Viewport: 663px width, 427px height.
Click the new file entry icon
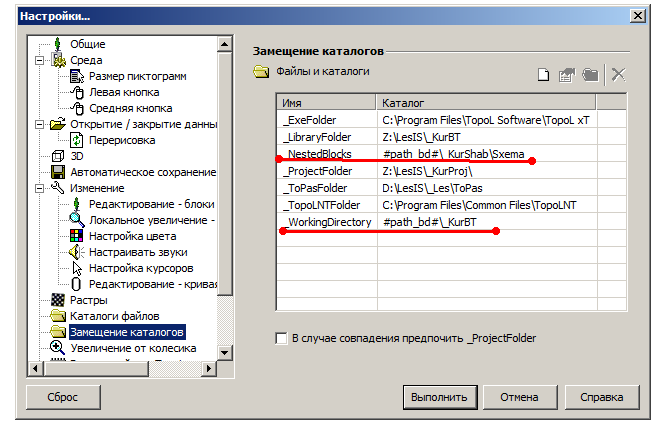click(543, 74)
